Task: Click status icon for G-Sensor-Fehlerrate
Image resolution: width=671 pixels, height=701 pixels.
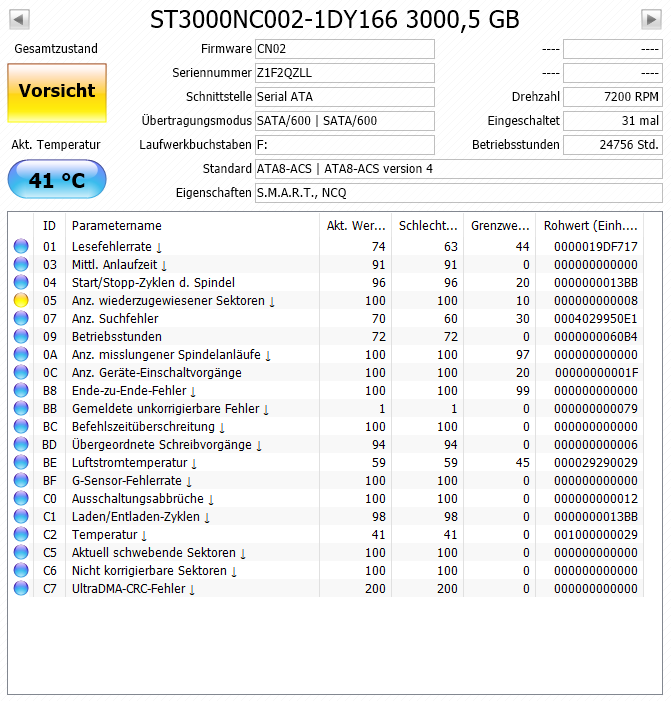Action: (x=21, y=480)
